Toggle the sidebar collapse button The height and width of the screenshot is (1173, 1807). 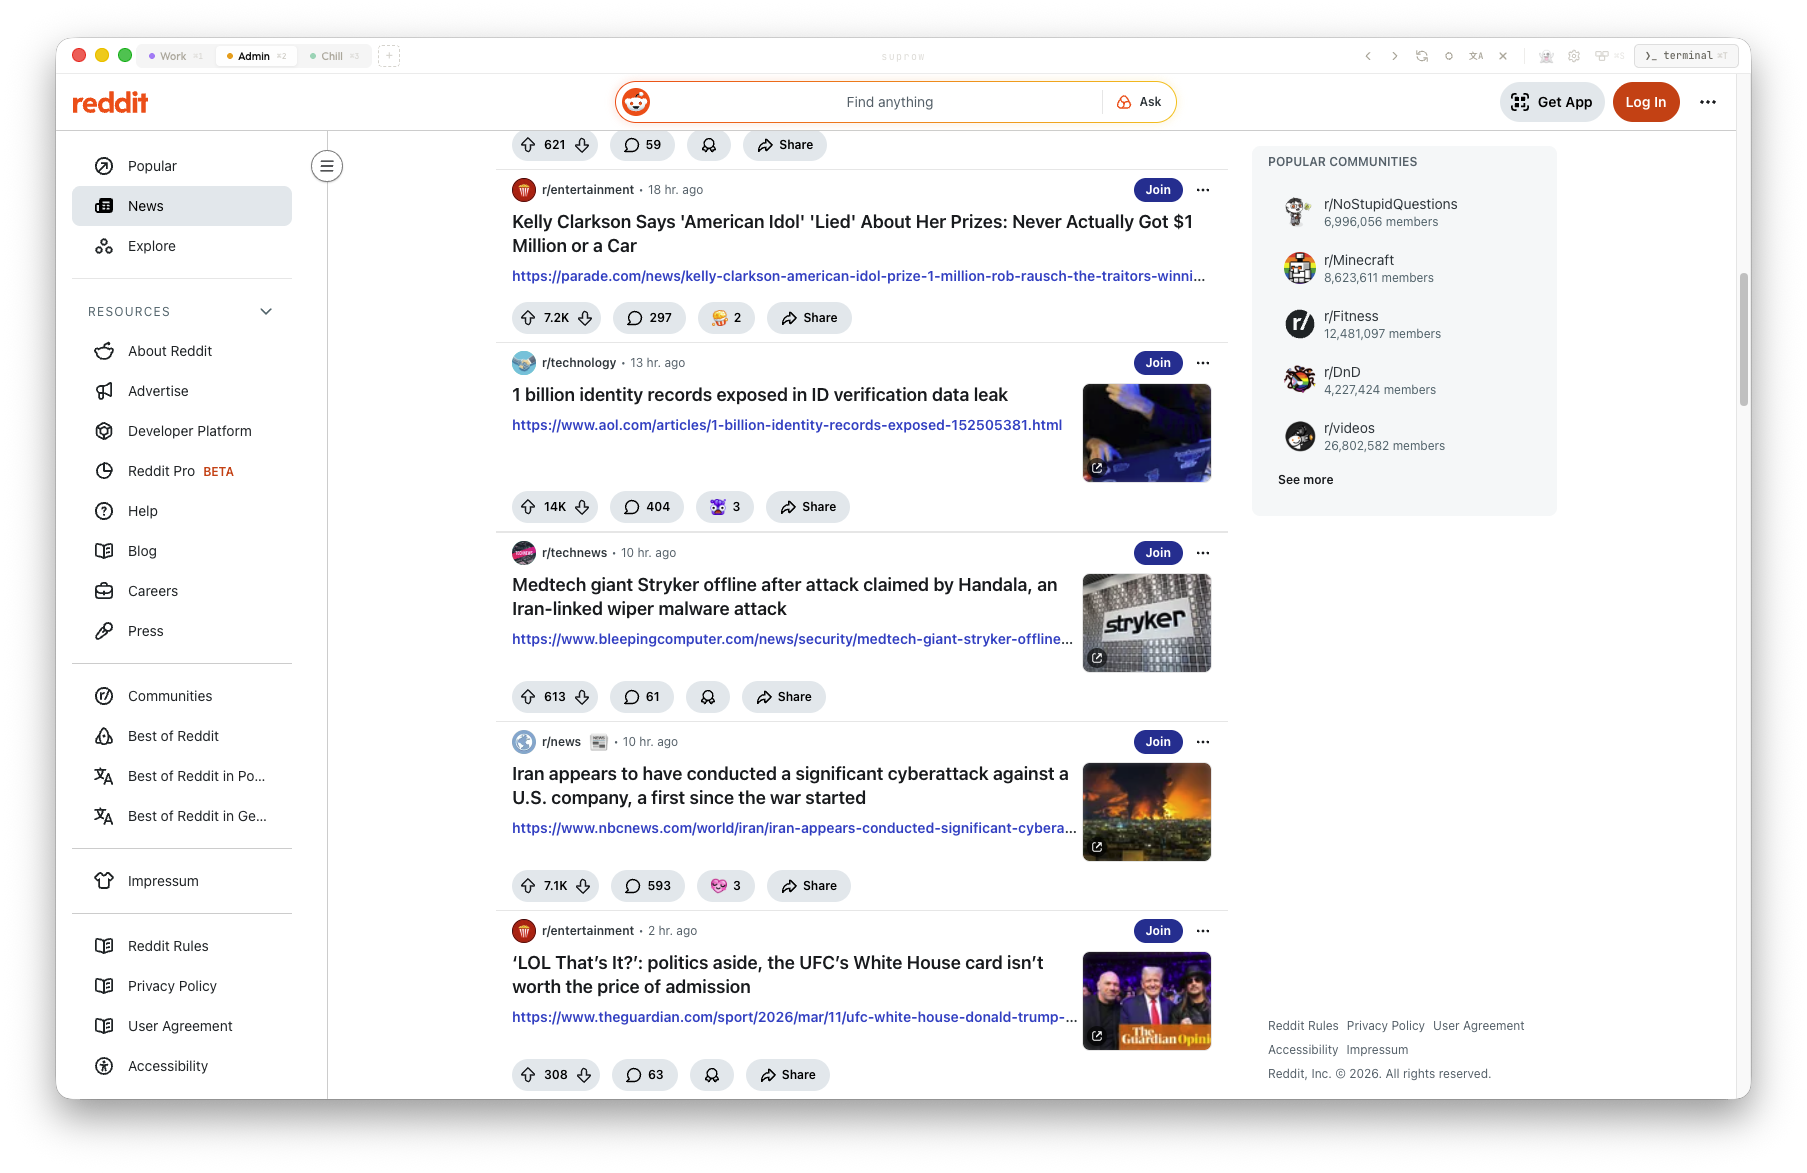tap(326, 166)
